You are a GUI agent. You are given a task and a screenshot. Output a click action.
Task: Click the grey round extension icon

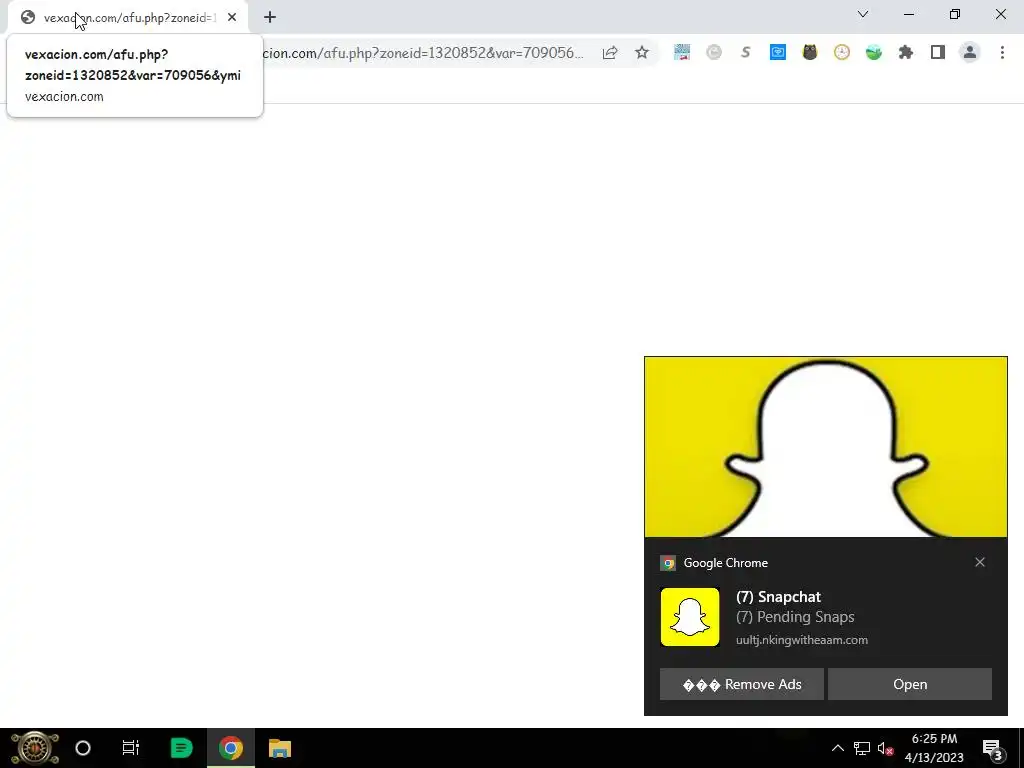click(714, 52)
